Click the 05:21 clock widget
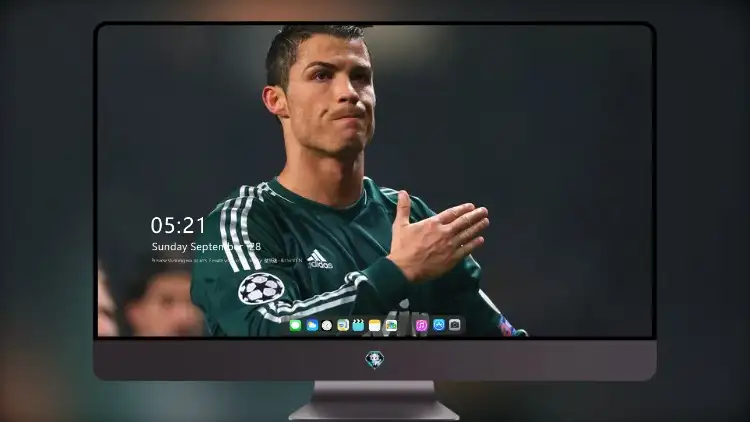Image resolution: width=750 pixels, height=422 pixels. coord(178,225)
